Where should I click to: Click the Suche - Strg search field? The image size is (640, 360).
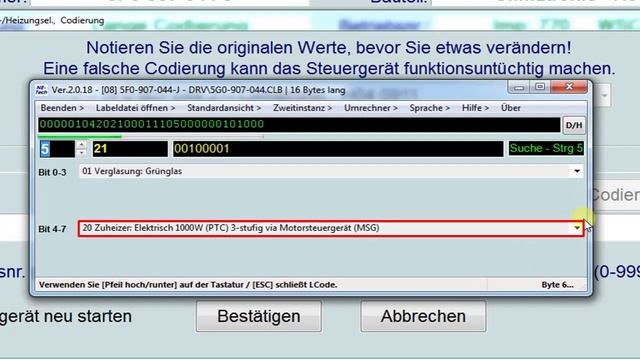tap(546, 149)
